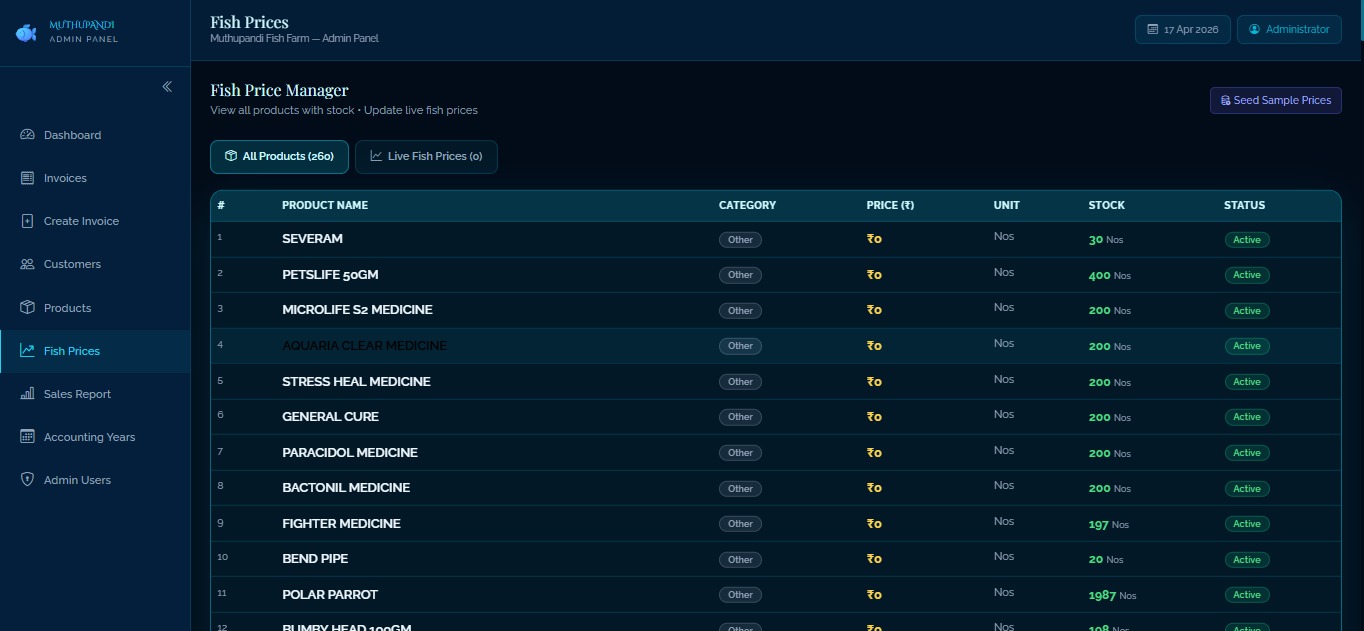The width and height of the screenshot is (1364, 631).
Task: Select the All Products tab
Action: point(279,157)
